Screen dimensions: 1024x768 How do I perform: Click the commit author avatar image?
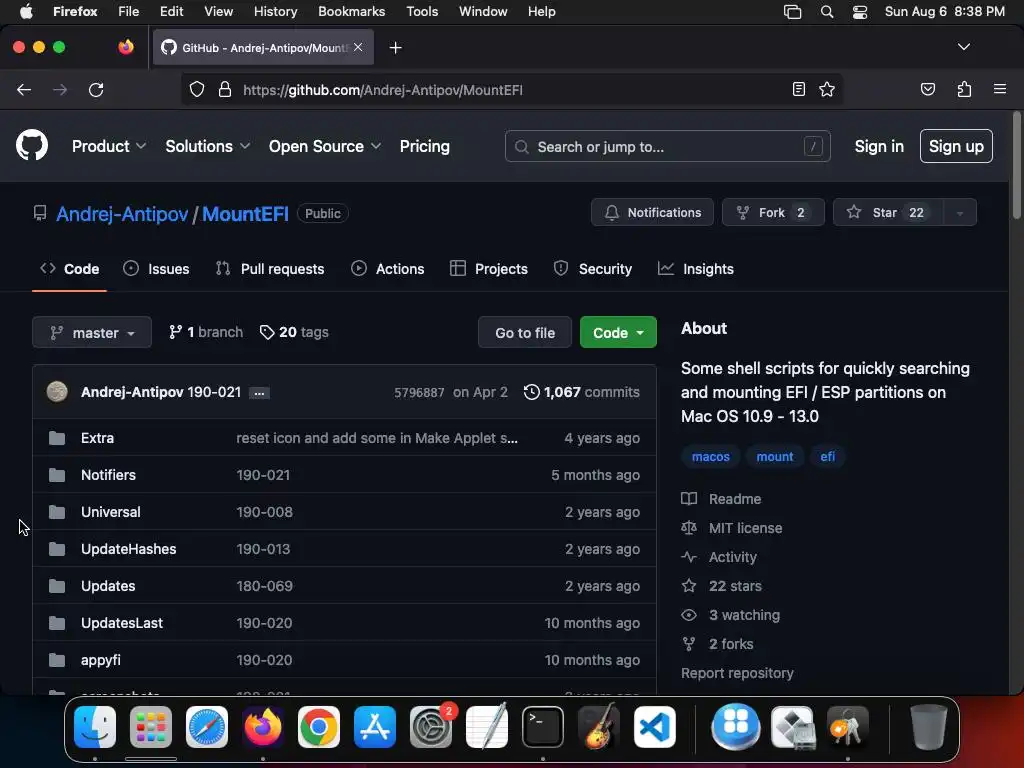[x=57, y=392]
